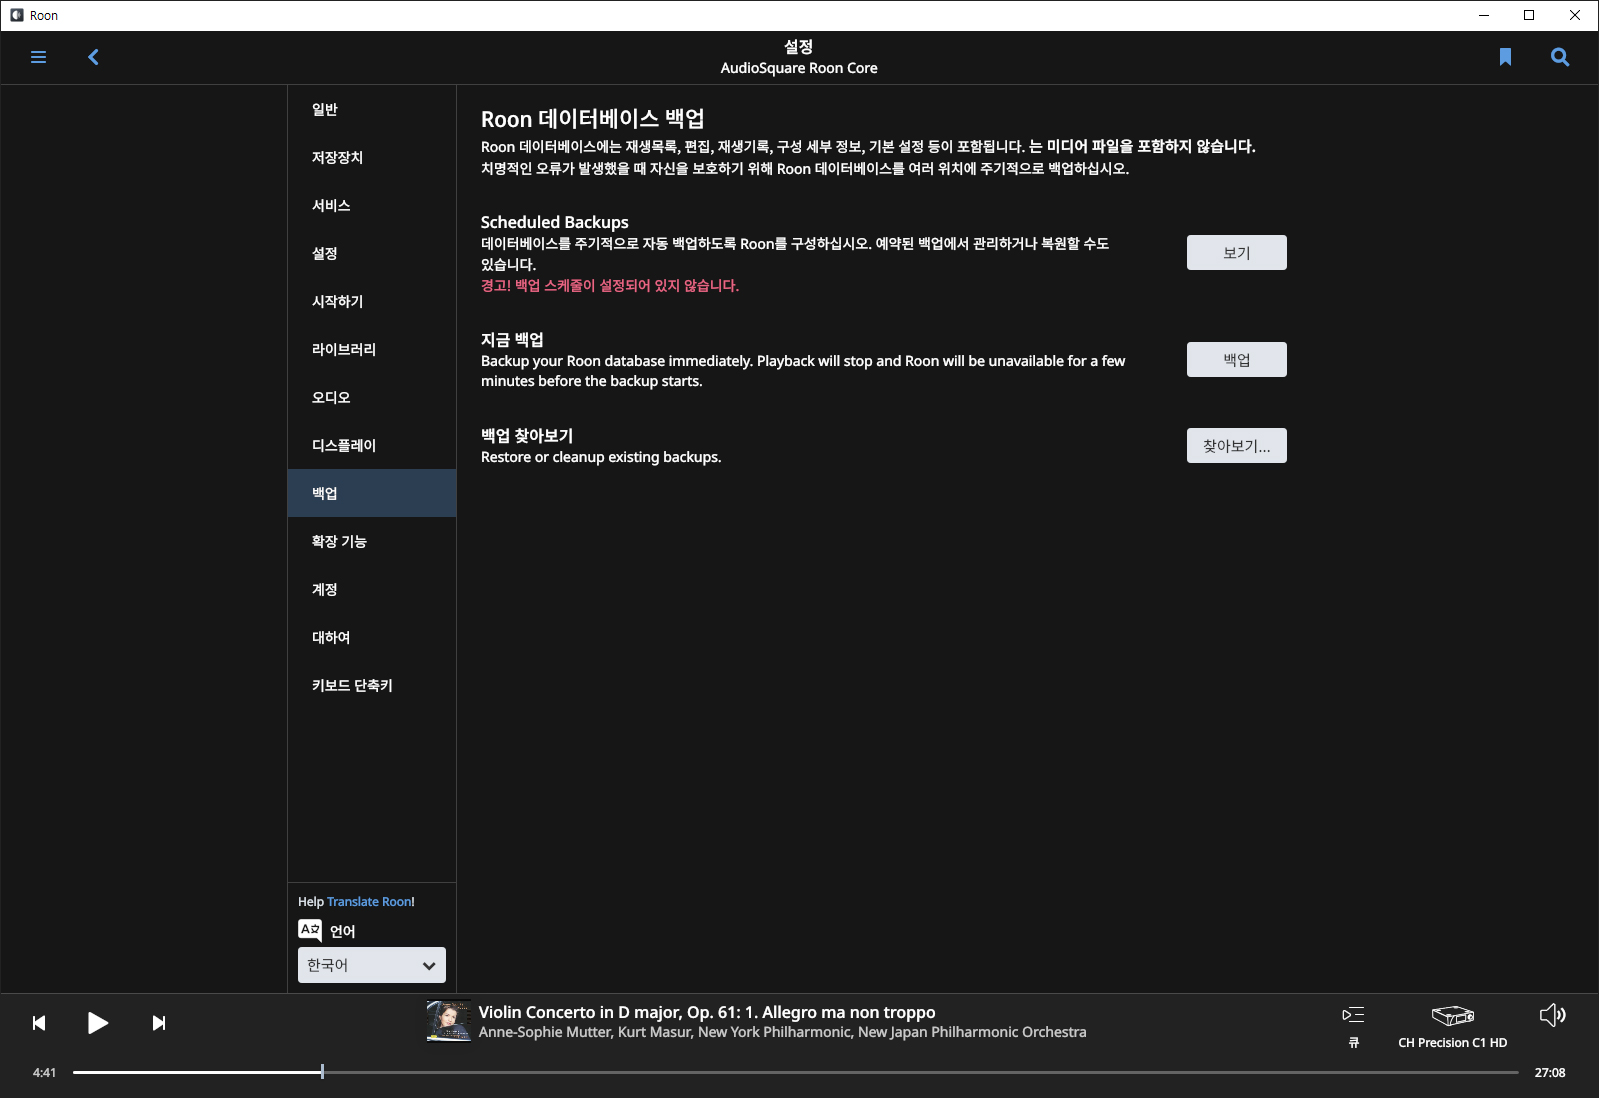The height and width of the screenshot is (1098, 1599).
Task: Select the CH Precision C1 HD zone
Action: [x=1452, y=1026]
